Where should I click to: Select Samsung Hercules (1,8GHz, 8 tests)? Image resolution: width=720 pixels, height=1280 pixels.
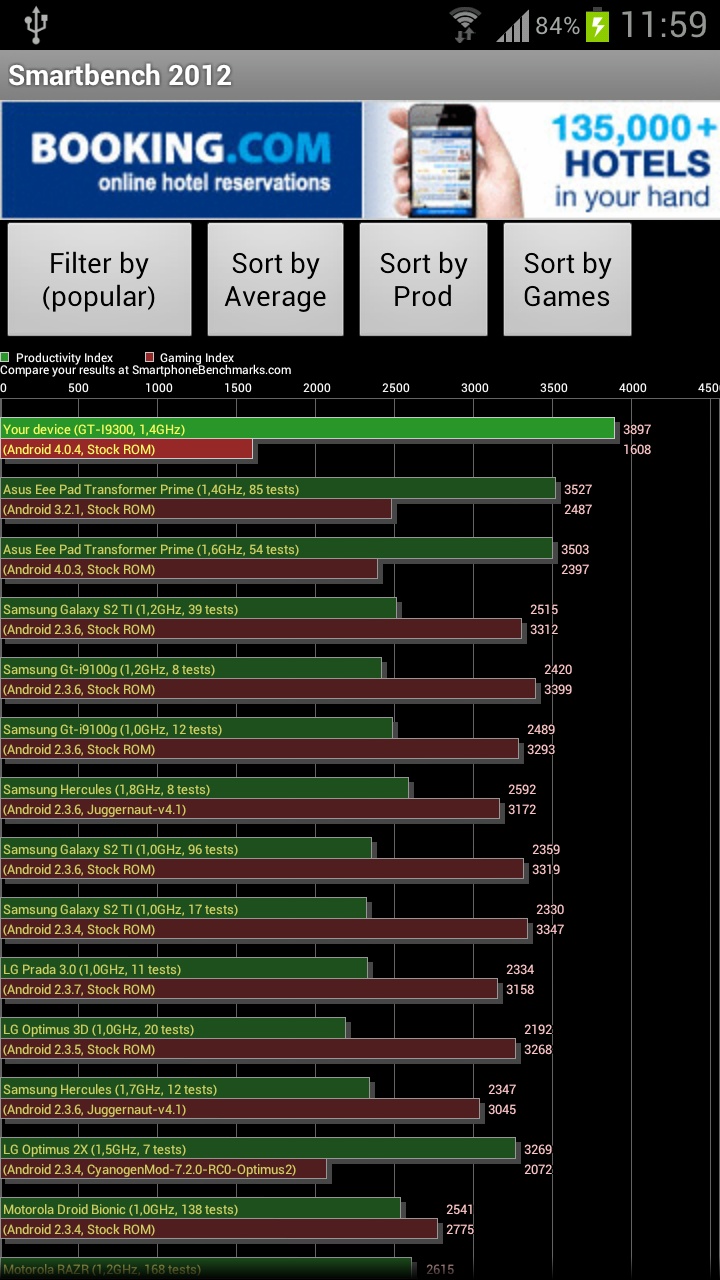(204, 789)
